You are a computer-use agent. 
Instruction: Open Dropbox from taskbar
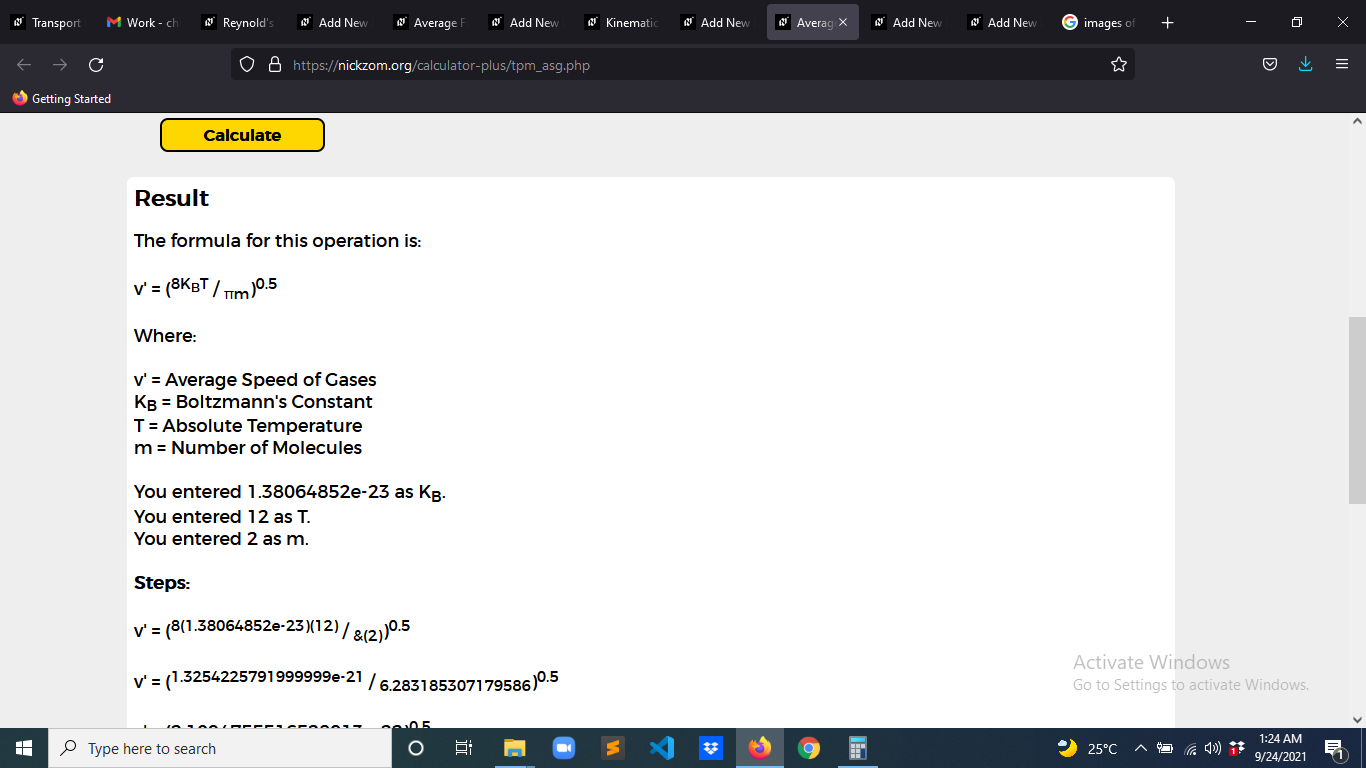(711, 748)
